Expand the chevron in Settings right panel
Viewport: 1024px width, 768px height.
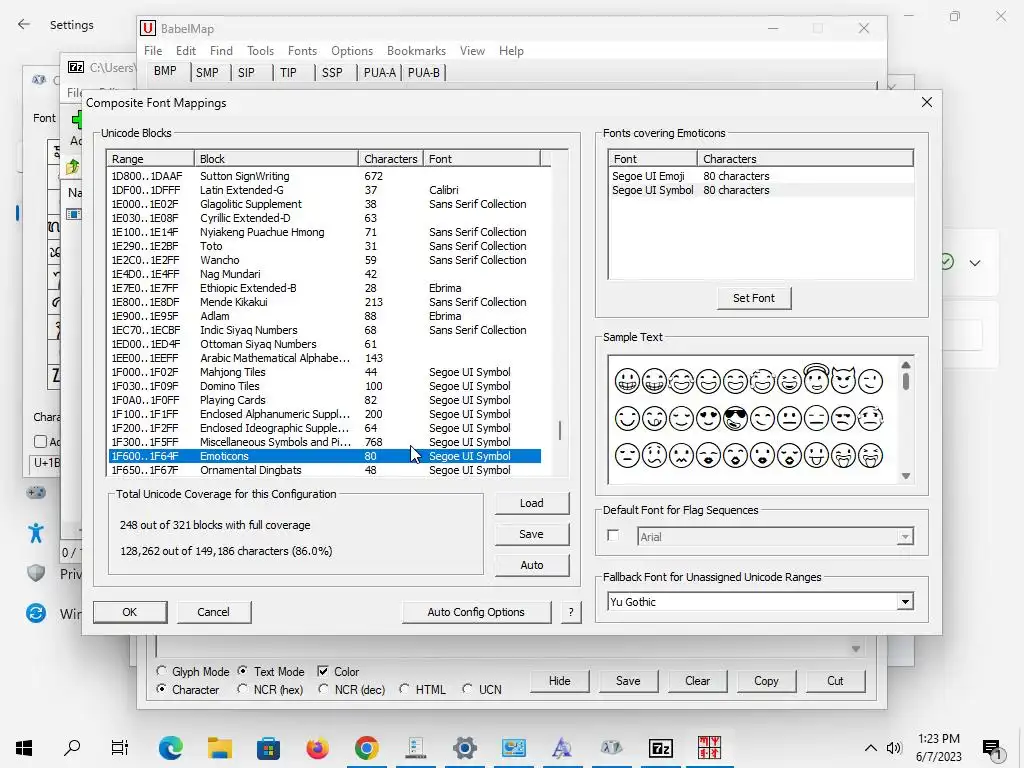[x=975, y=263]
